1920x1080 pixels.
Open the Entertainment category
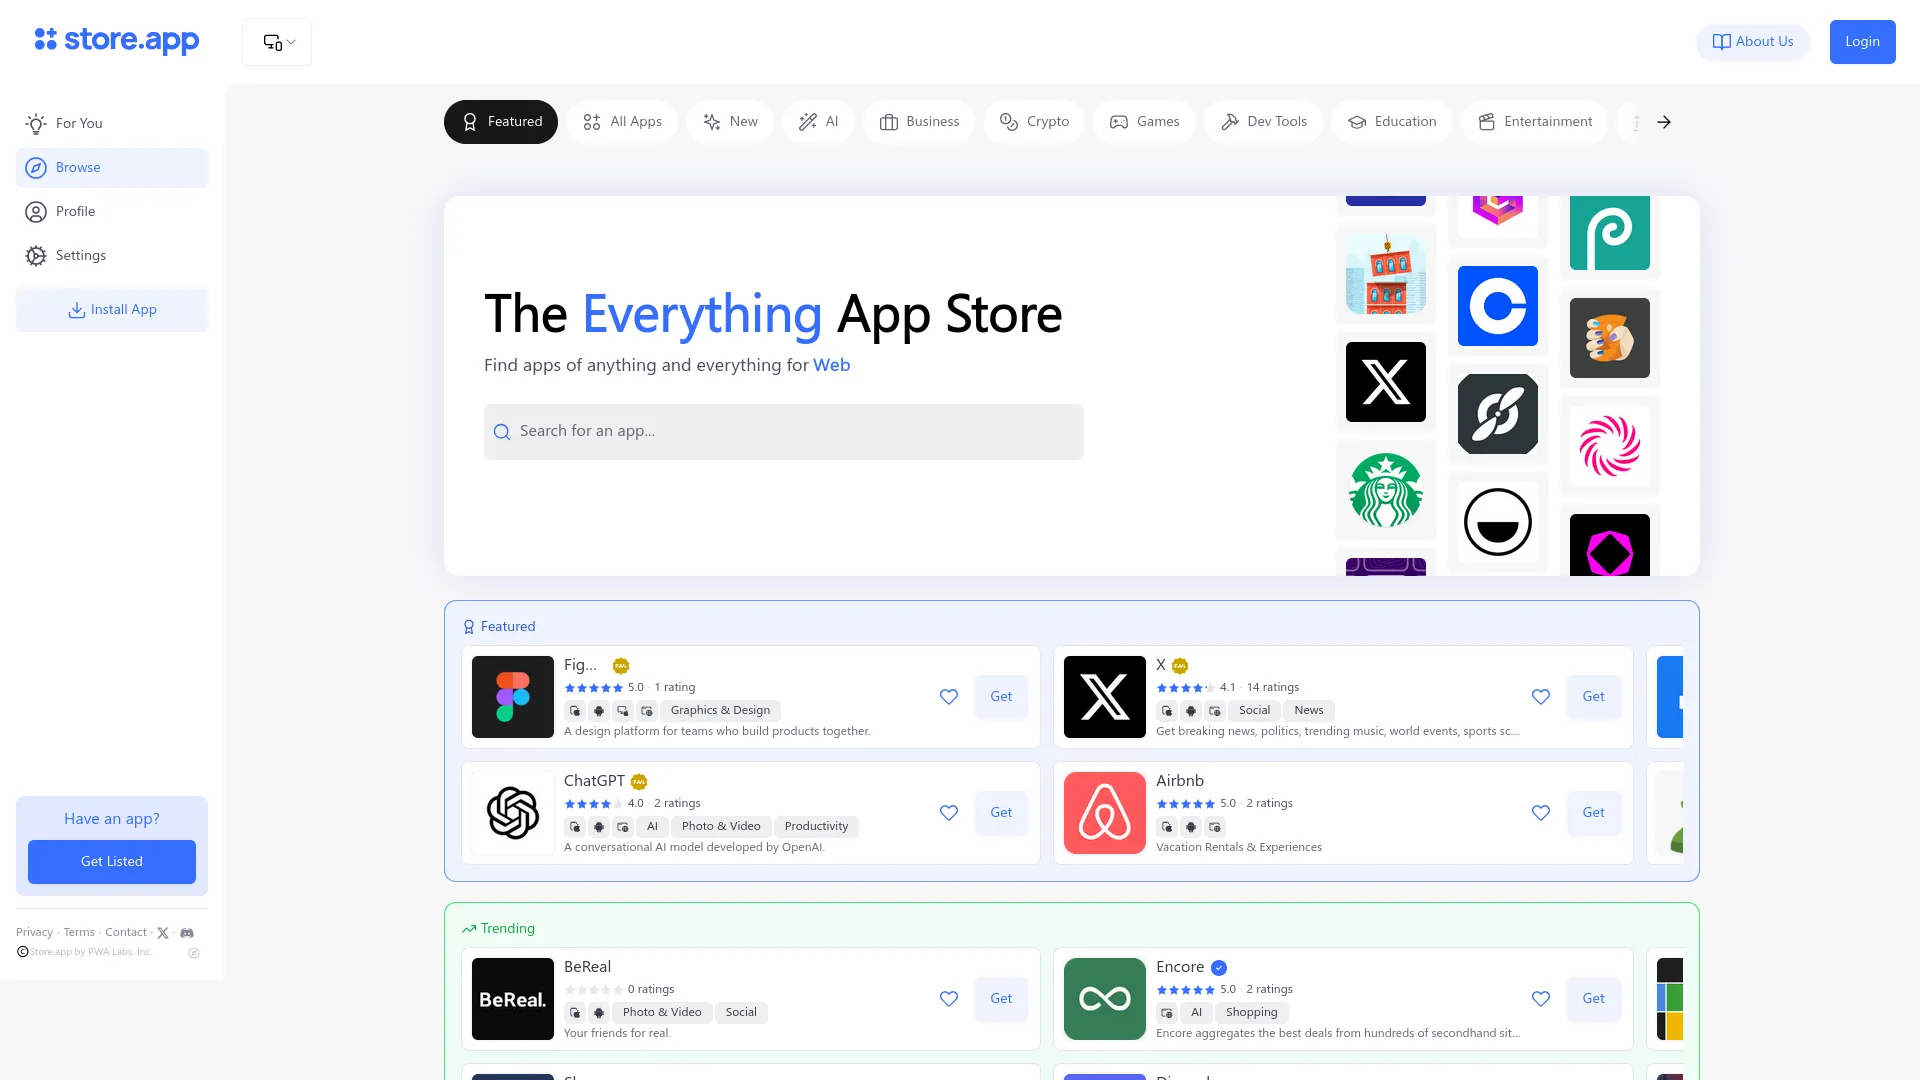coord(1534,122)
